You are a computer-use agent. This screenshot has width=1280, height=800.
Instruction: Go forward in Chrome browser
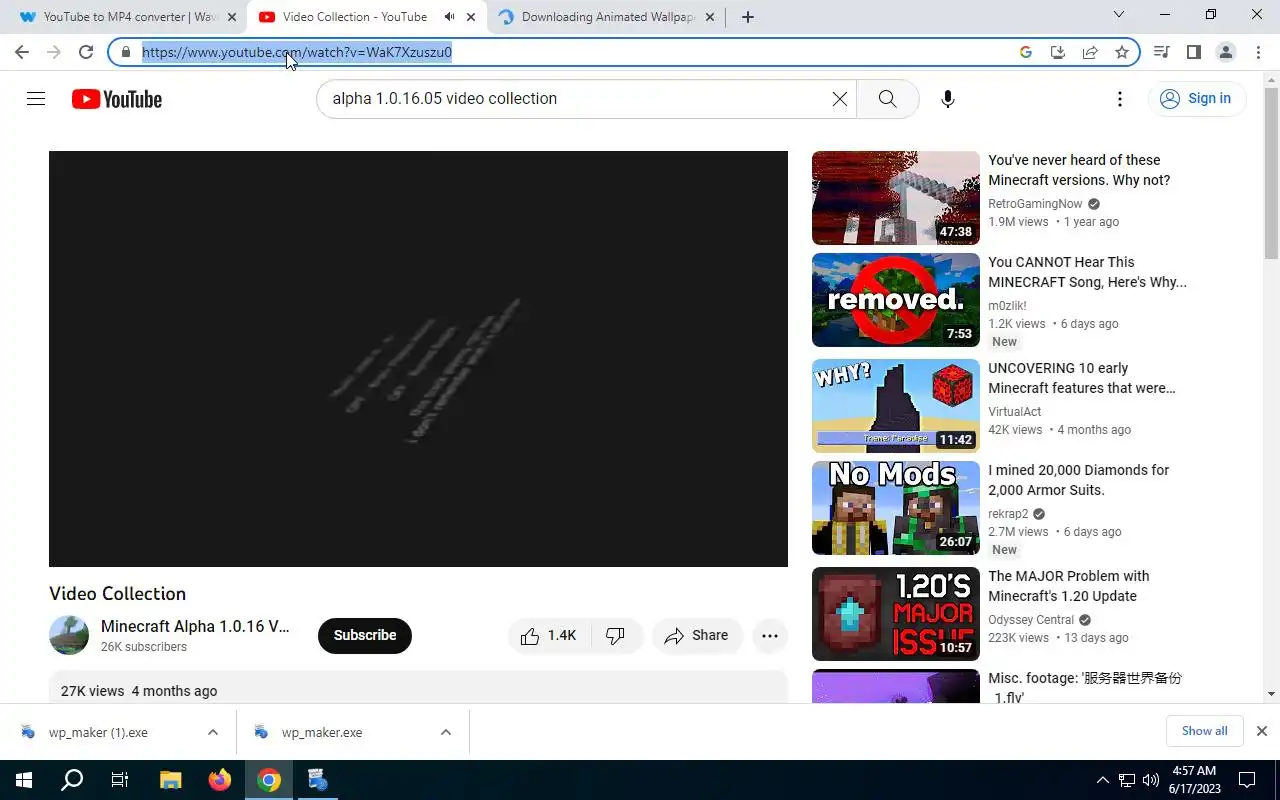54,52
